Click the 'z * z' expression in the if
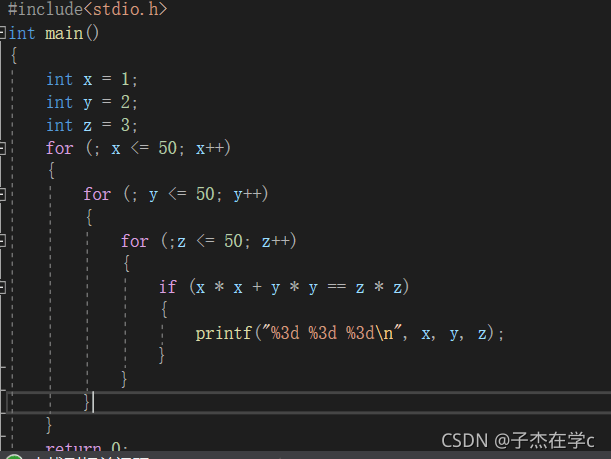The width and height of the screenshot is (611, 459). point(379,288)
